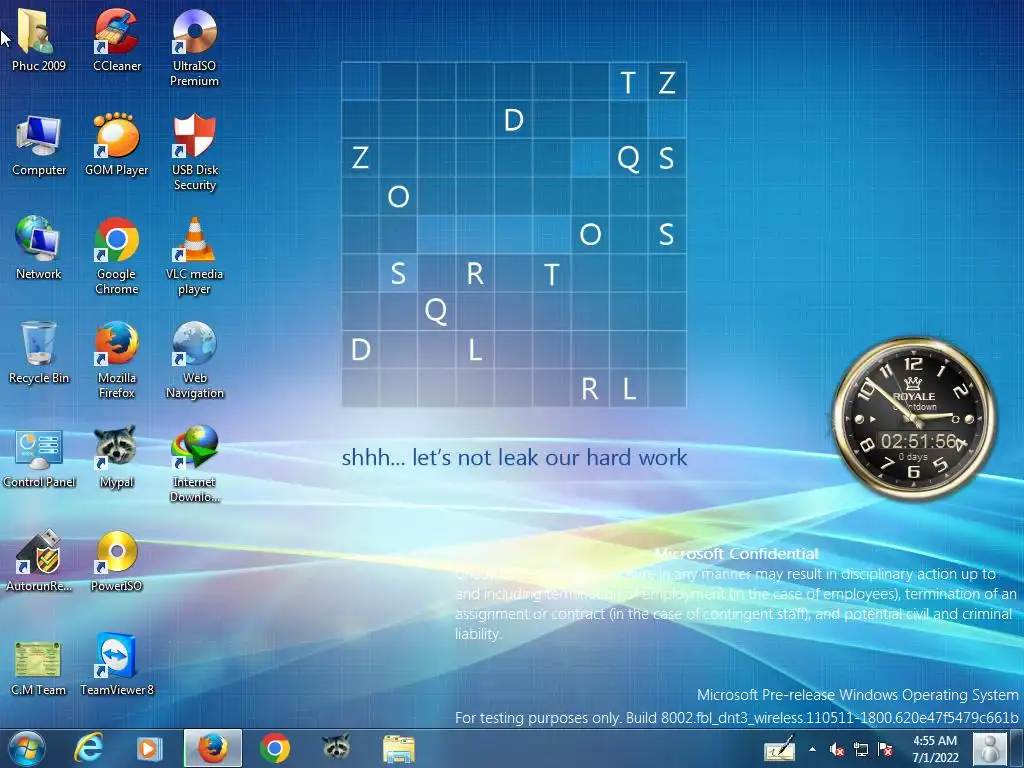
Task: Open Internet Download Manager shortcut
Action: tap(195, 464)
